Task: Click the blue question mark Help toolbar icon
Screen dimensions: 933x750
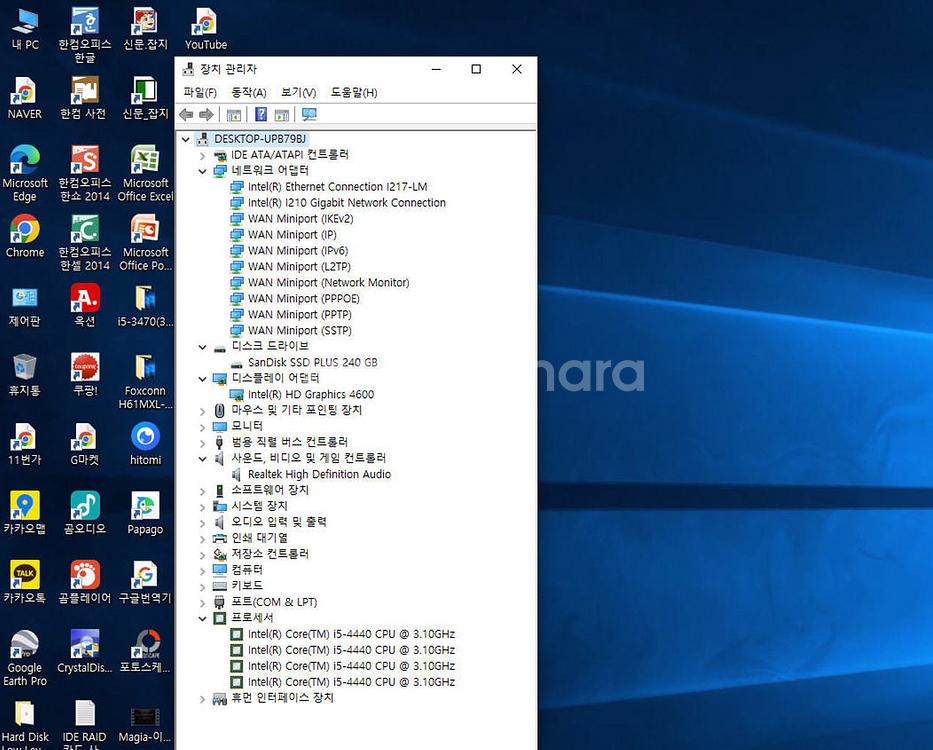Action: pos(261,114)
